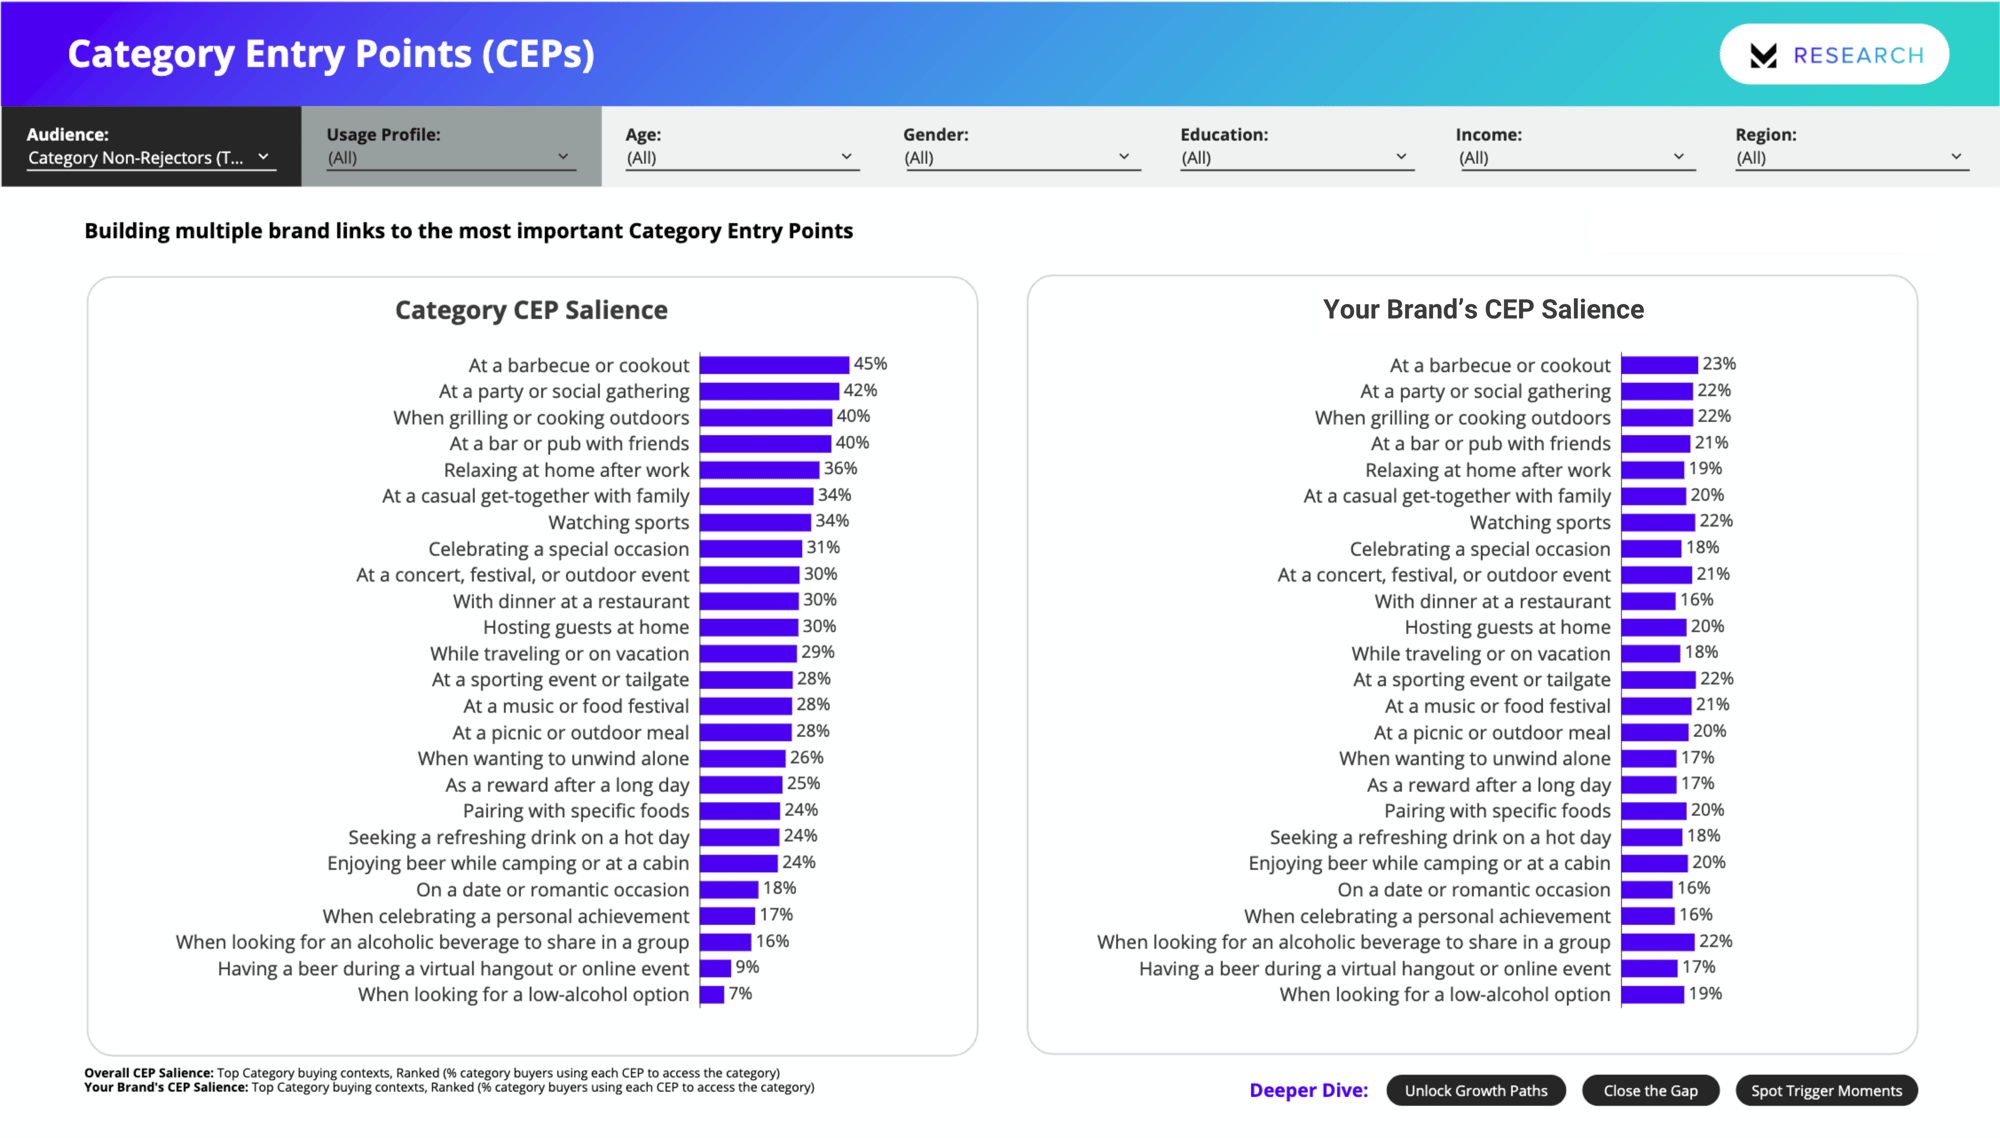Screen dimensions: 2000x1138
Task: Click the Gender dropdown chevron
Action: click(1124, 157)
